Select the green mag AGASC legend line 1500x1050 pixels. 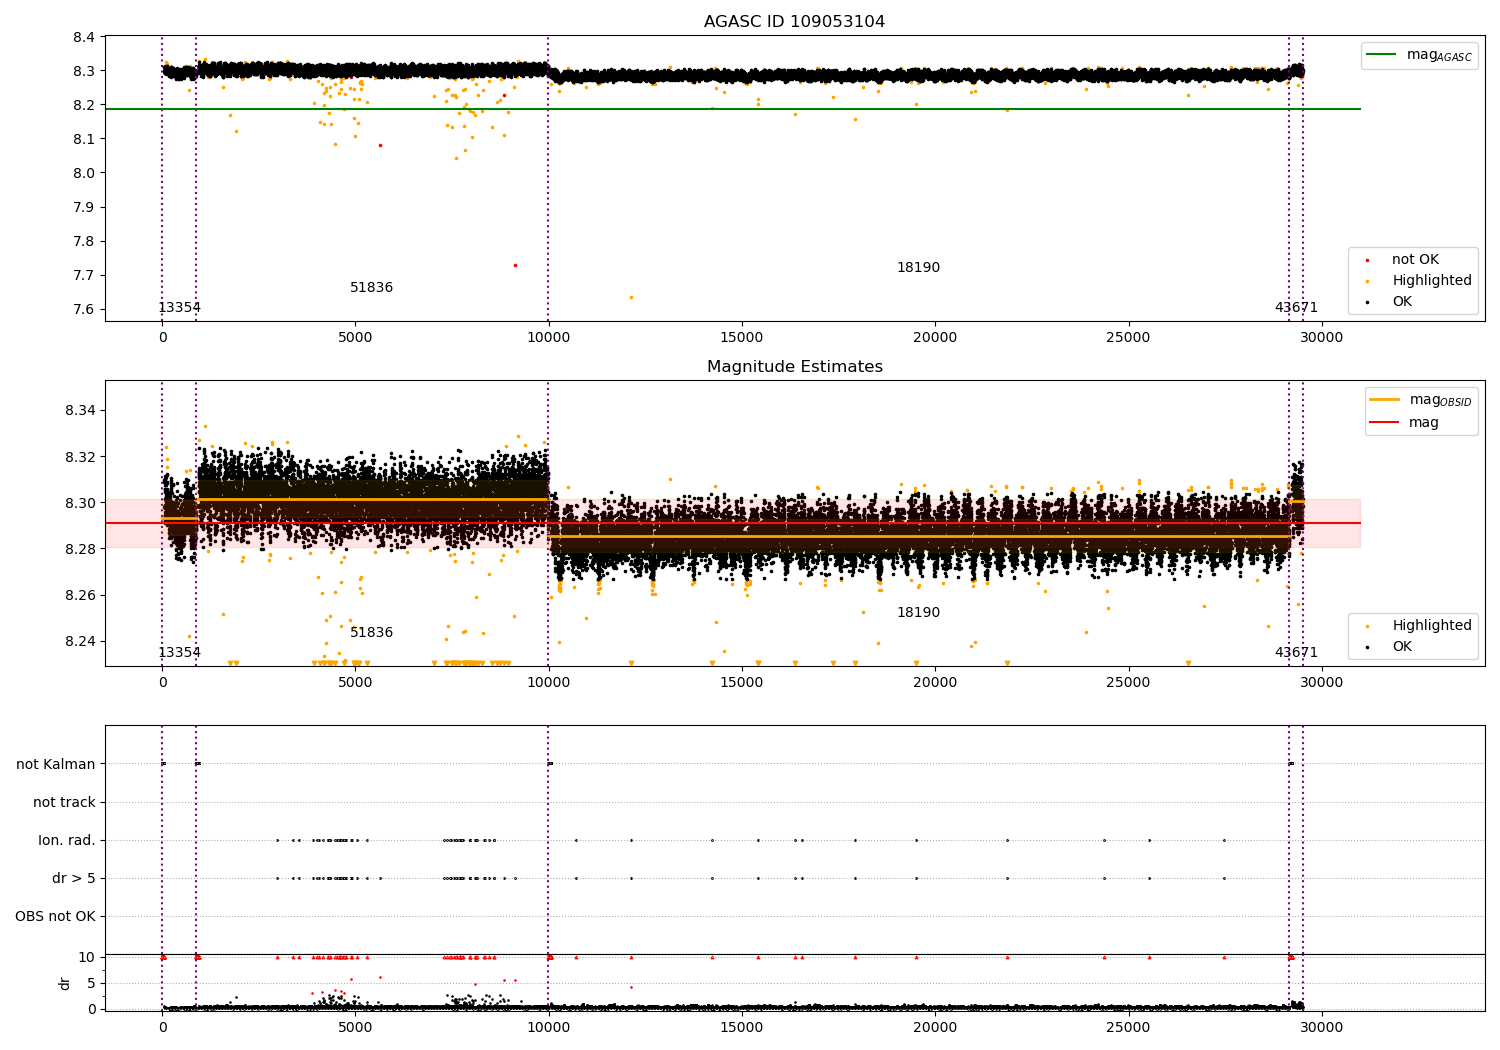coord(1382,55)
